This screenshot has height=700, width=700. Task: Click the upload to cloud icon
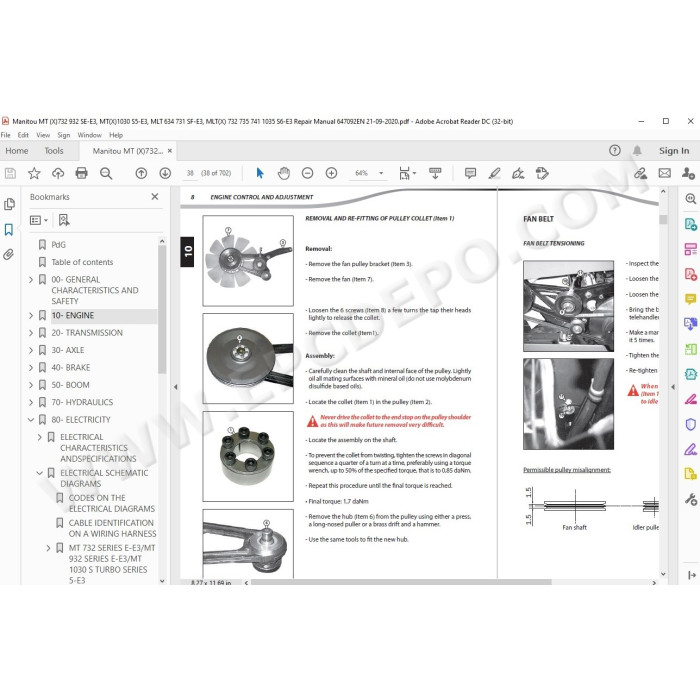58,173
